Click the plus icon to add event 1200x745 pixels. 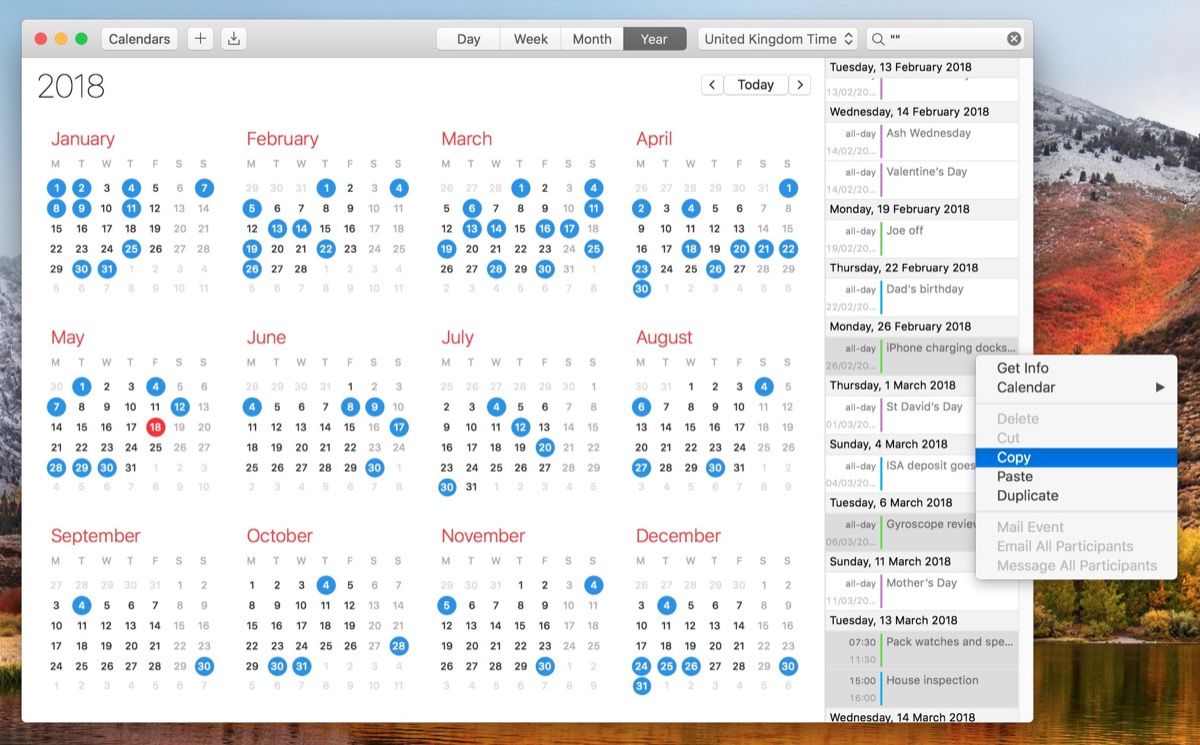(200, 39)
